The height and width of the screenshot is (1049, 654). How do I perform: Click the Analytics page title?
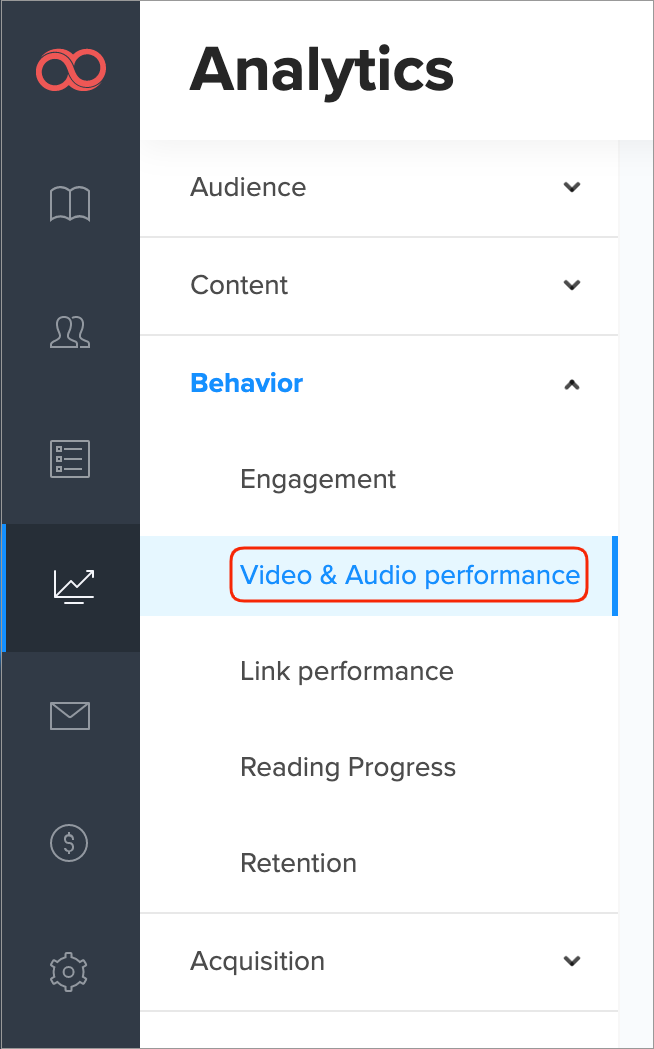point(321,70)
